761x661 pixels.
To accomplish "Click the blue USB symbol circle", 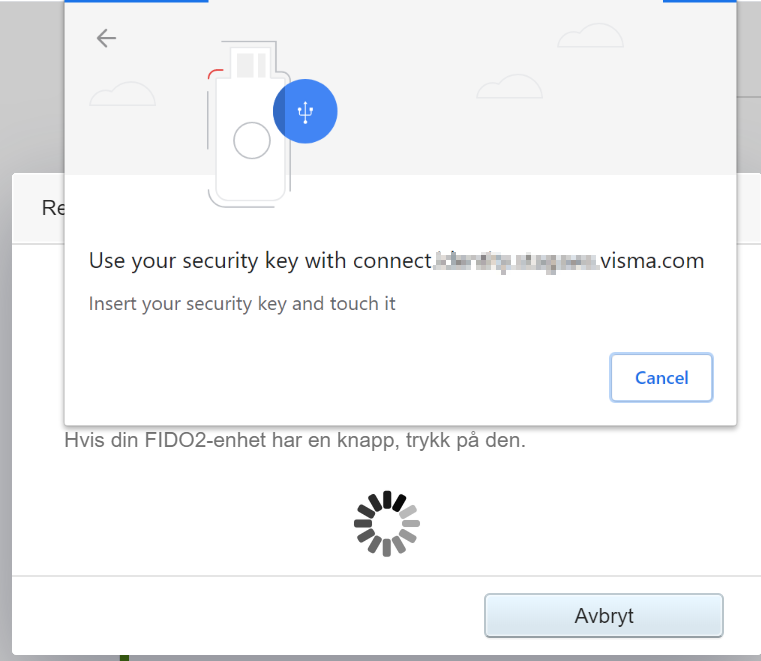I will (x=305, y=111).
